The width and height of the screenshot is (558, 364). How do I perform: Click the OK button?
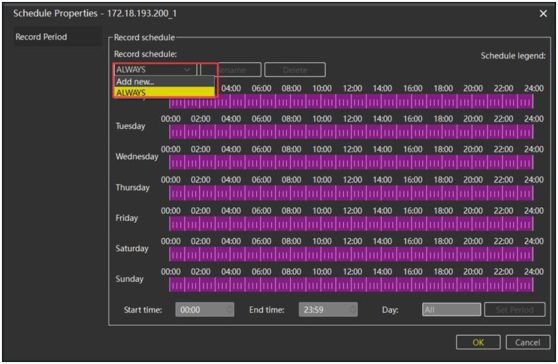tap(478, 342)
